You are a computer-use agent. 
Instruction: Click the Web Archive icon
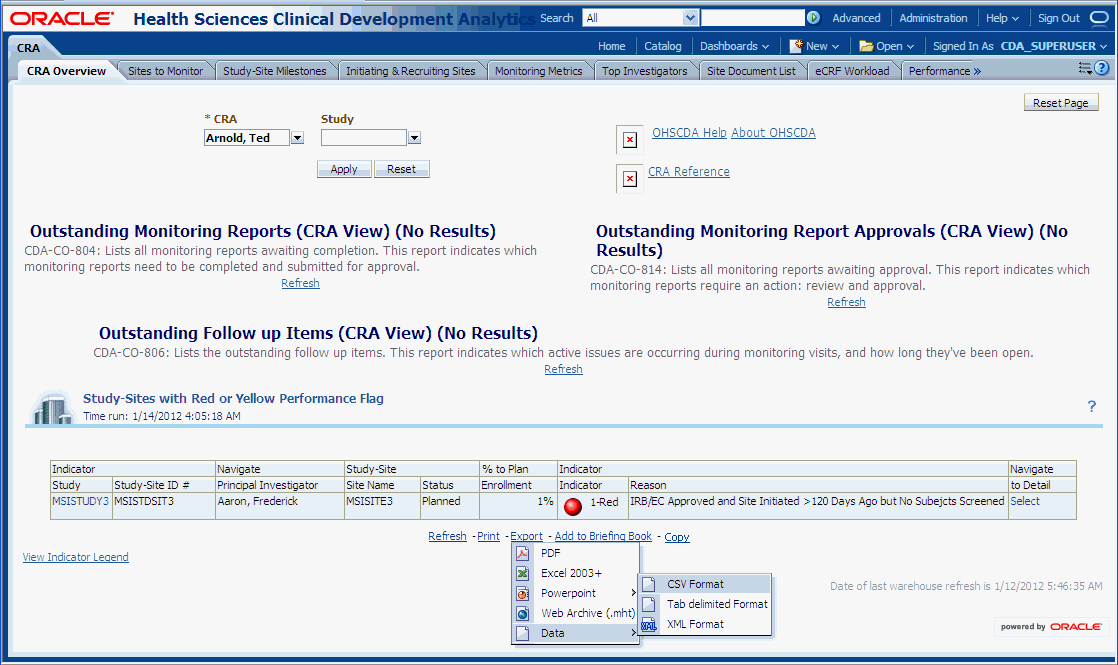(523, 613)
